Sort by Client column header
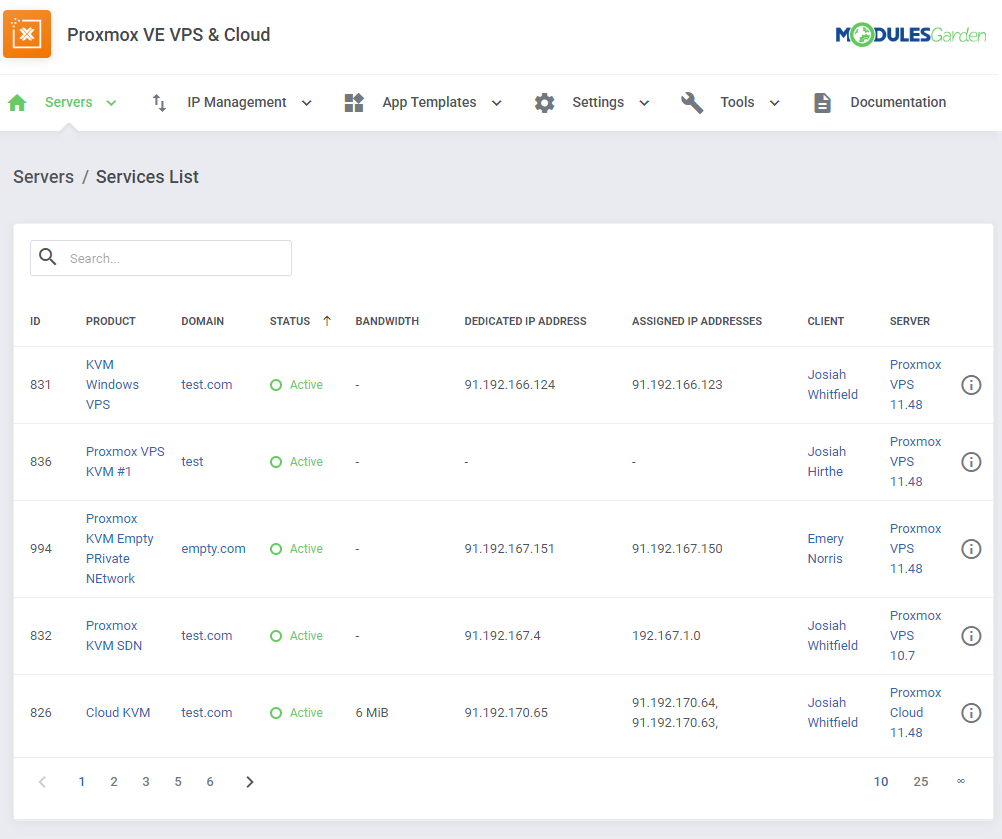Image resolution: width=1002 pixels, height=839 pixels. point(826,321)
